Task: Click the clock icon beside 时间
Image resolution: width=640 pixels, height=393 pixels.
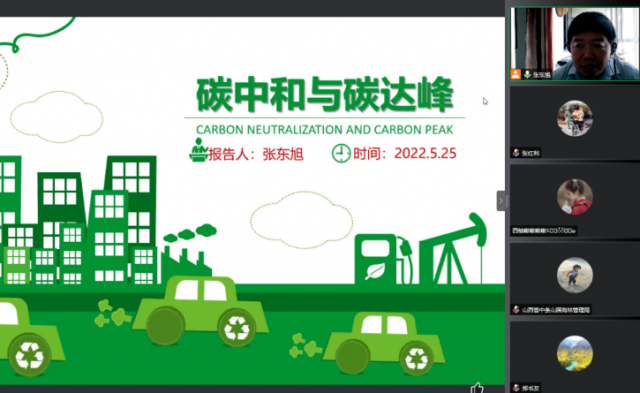Action: tap(341, 153)
